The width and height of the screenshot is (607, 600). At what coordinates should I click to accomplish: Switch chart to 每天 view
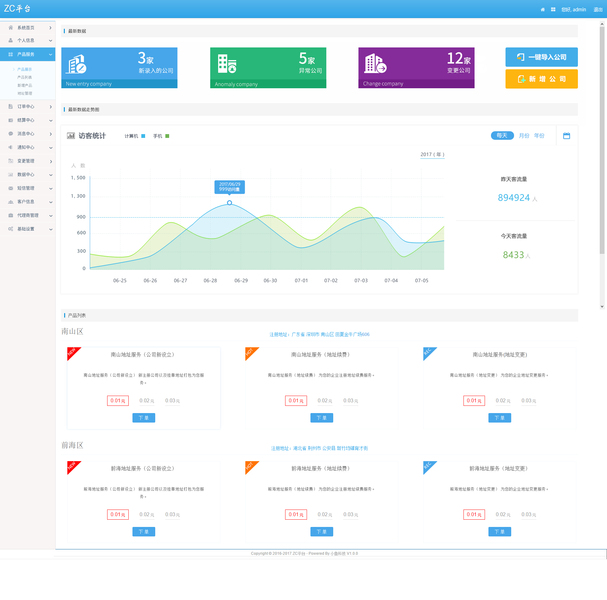pyautogui.click(x=502, y=135)
